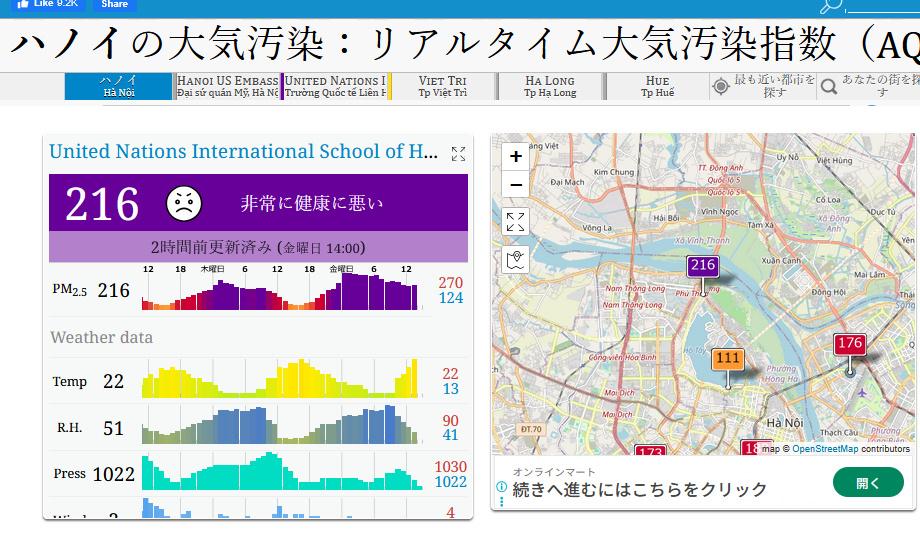Select the Ha Long city tab
The width and height of the screenshot is (920, 547).
pyautogui.click(x=550, y=87)
